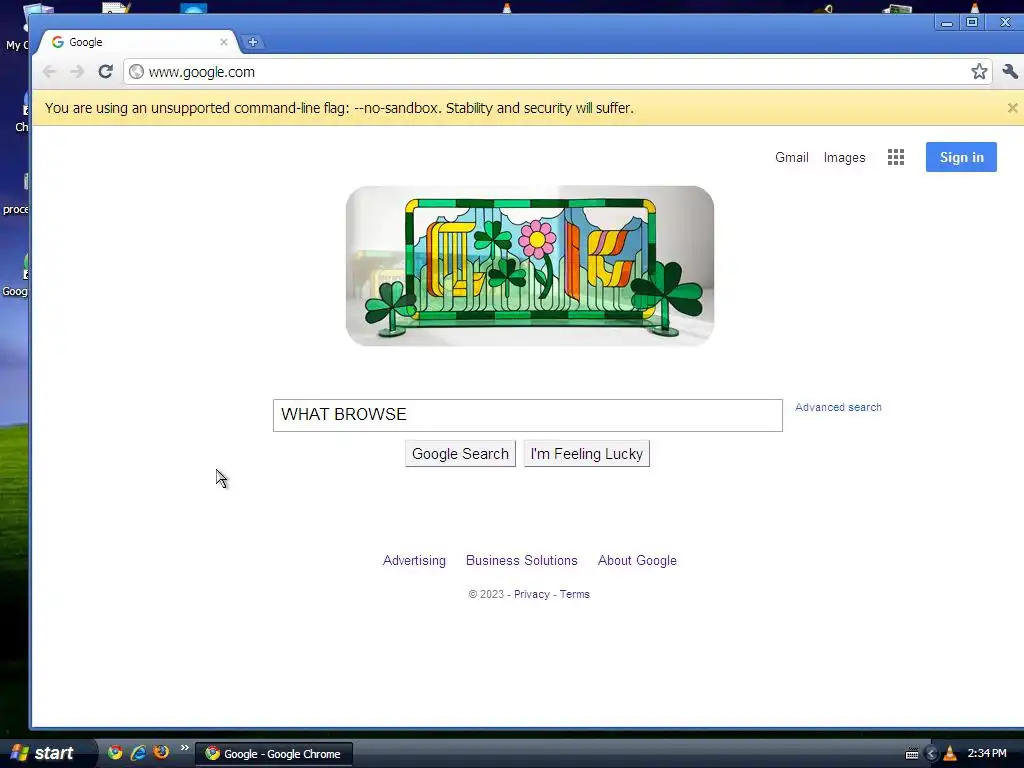The image size is (1024, 768).
Task: Open the Chrome wrench settings menu
Action: click(1010, 71)
